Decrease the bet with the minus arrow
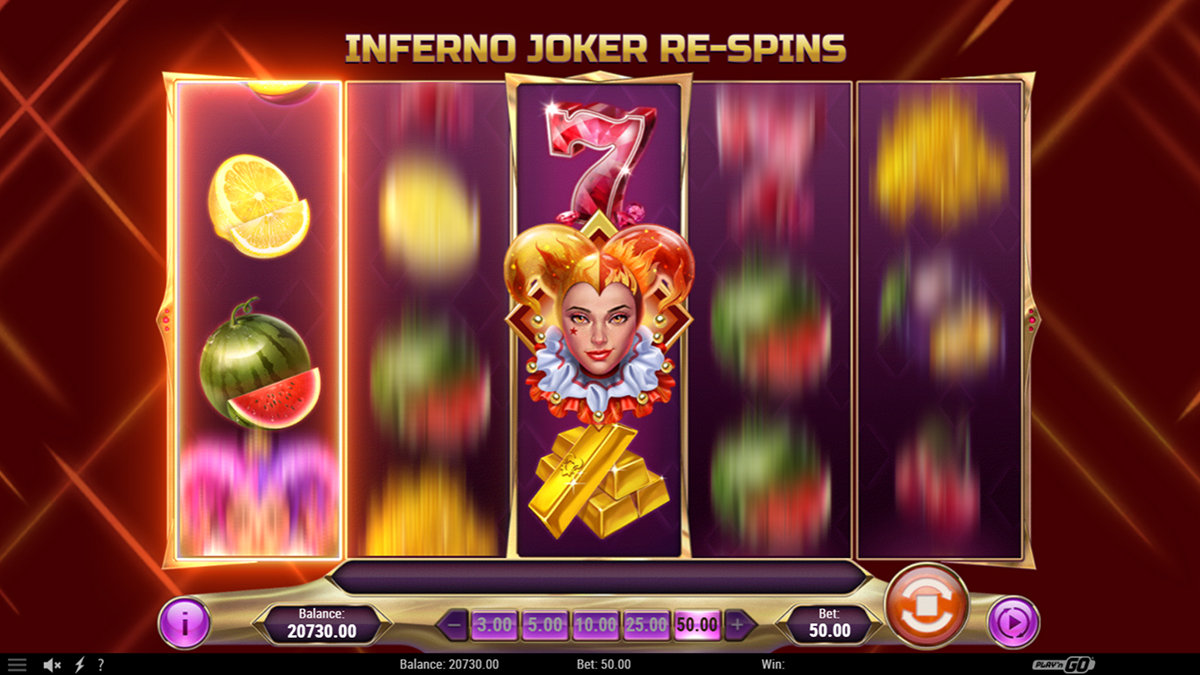The width and height of the screenshot is (1200, 675). coord(454,625)
